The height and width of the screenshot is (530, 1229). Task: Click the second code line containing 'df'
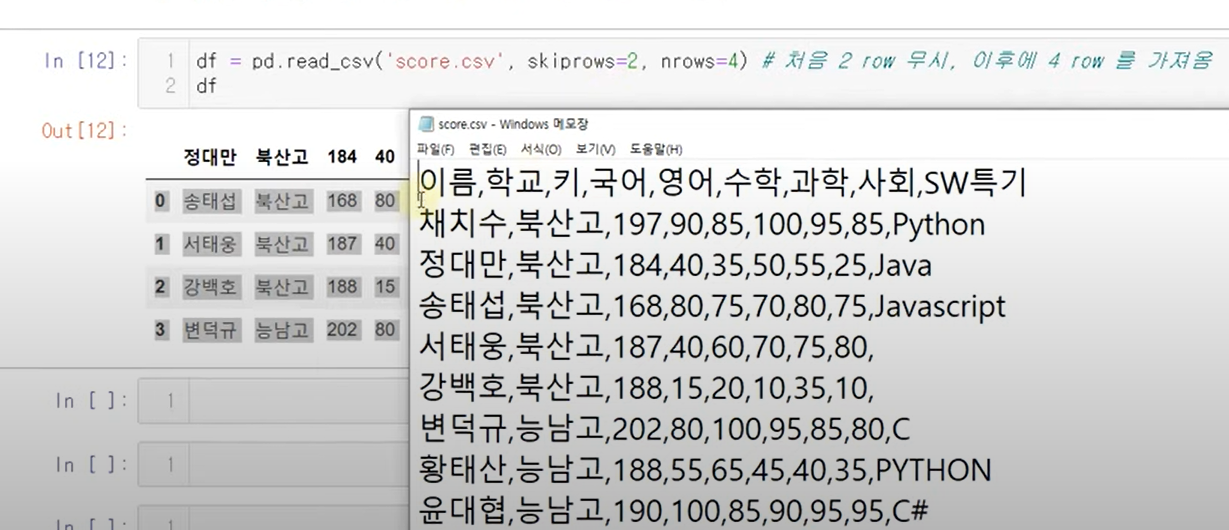click(x=206, y=86)
